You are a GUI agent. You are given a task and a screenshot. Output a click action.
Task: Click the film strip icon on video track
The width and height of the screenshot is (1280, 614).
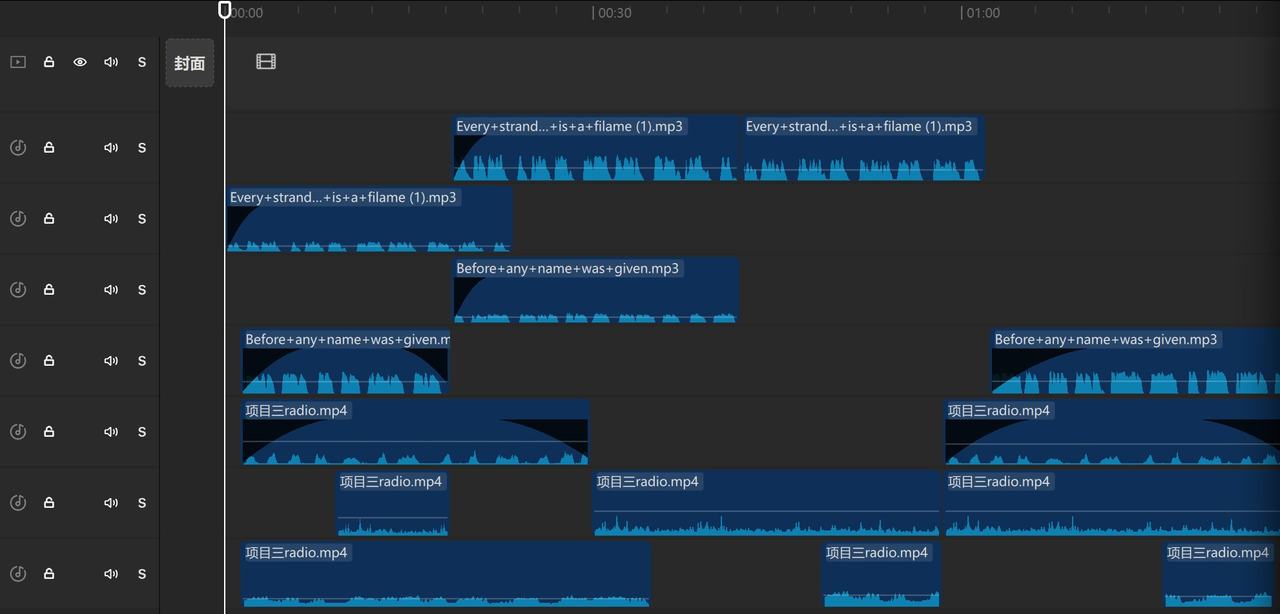[266, 62]
